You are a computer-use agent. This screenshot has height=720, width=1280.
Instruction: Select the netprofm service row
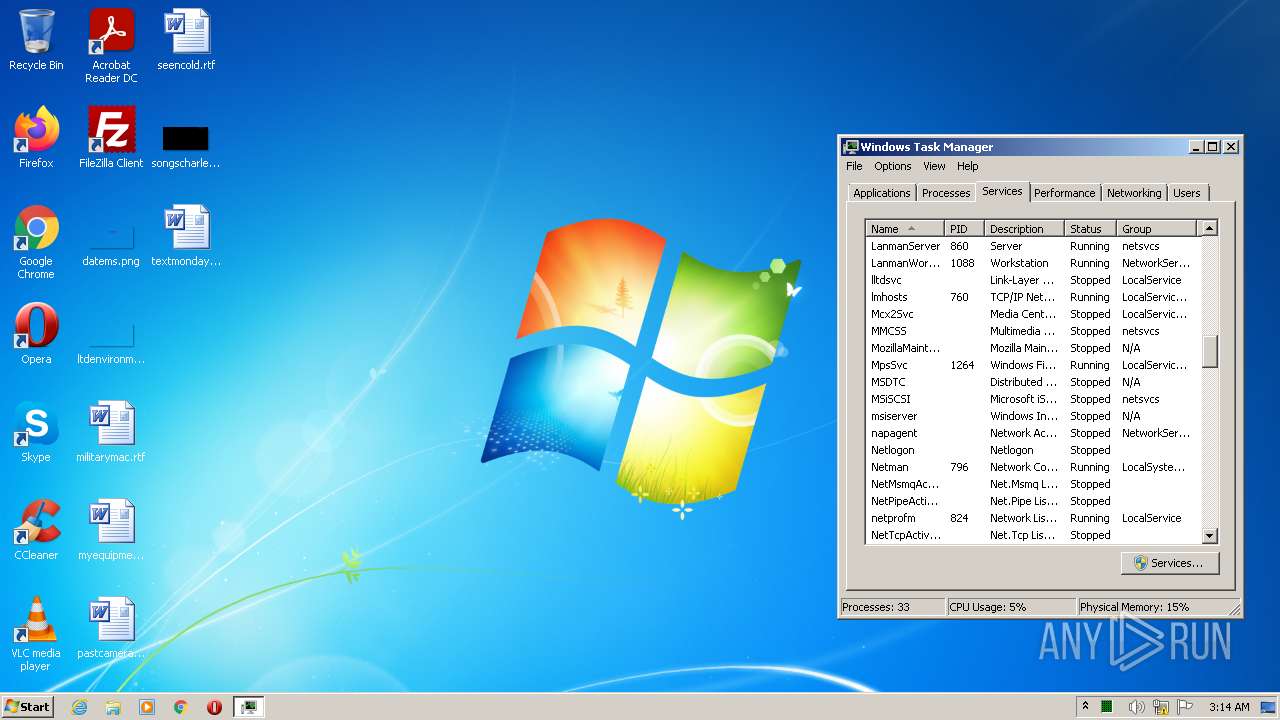1032,518
